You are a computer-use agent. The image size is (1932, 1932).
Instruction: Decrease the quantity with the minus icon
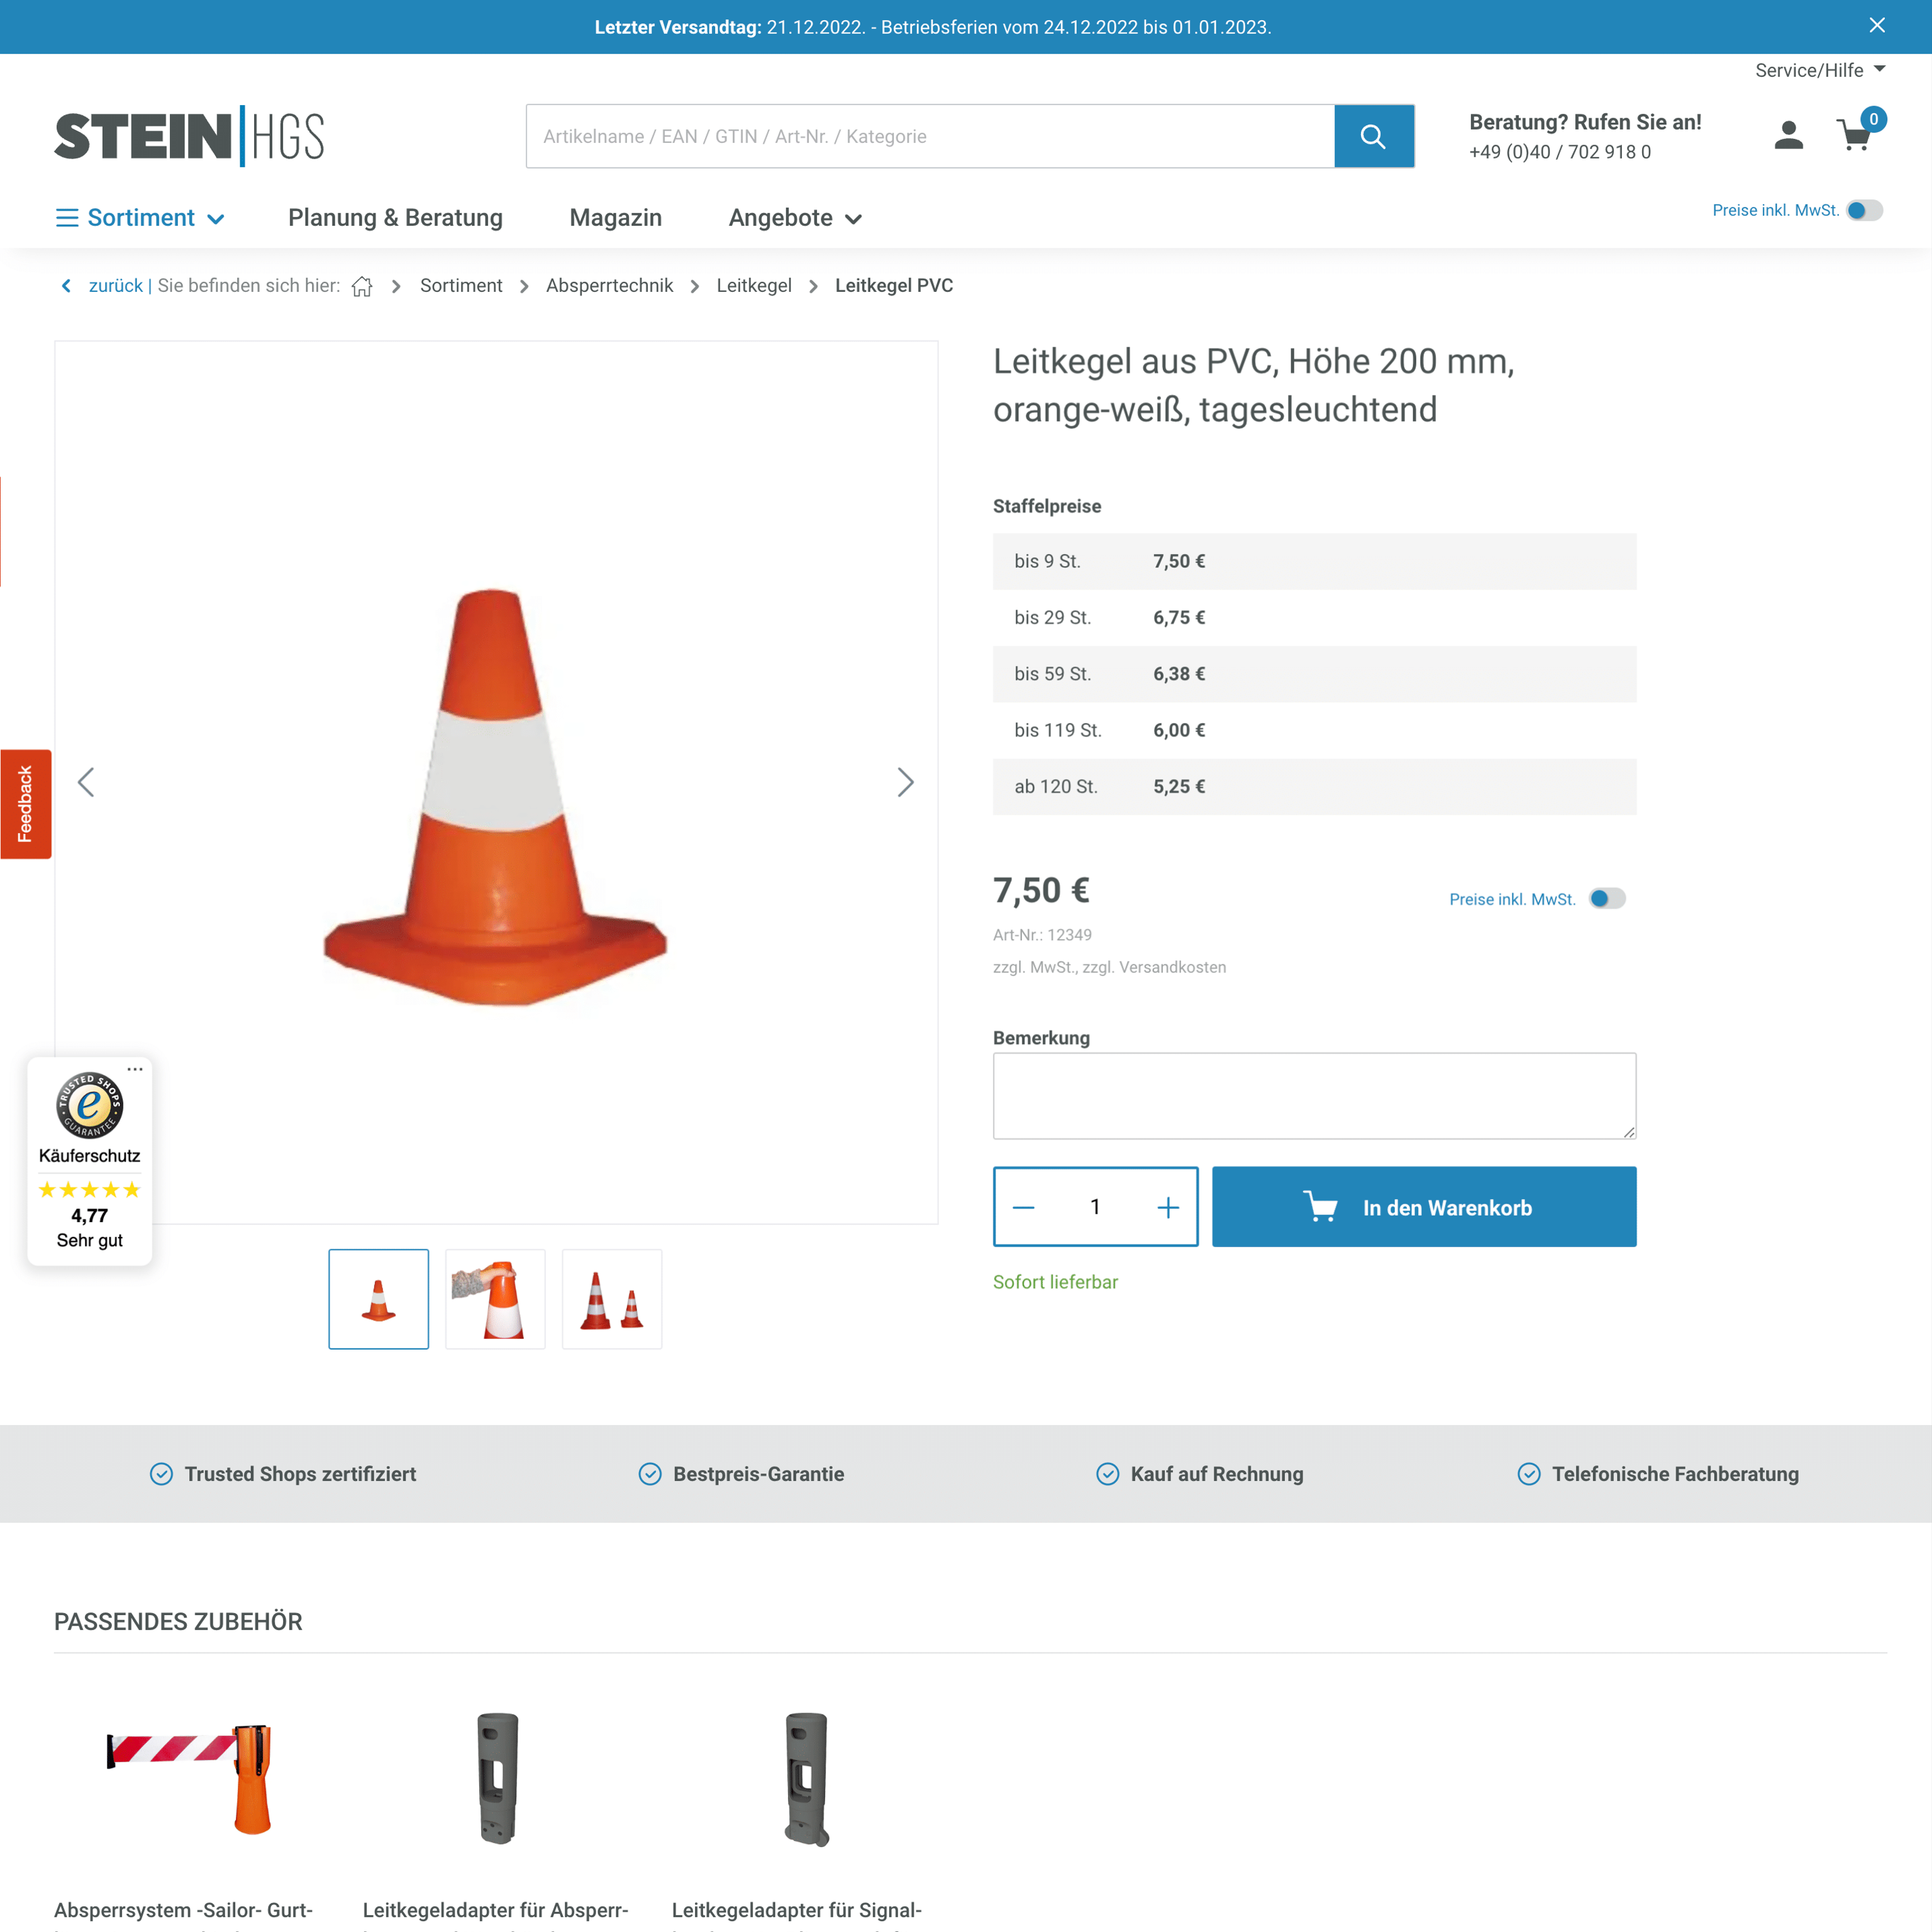point(1024,1206)
